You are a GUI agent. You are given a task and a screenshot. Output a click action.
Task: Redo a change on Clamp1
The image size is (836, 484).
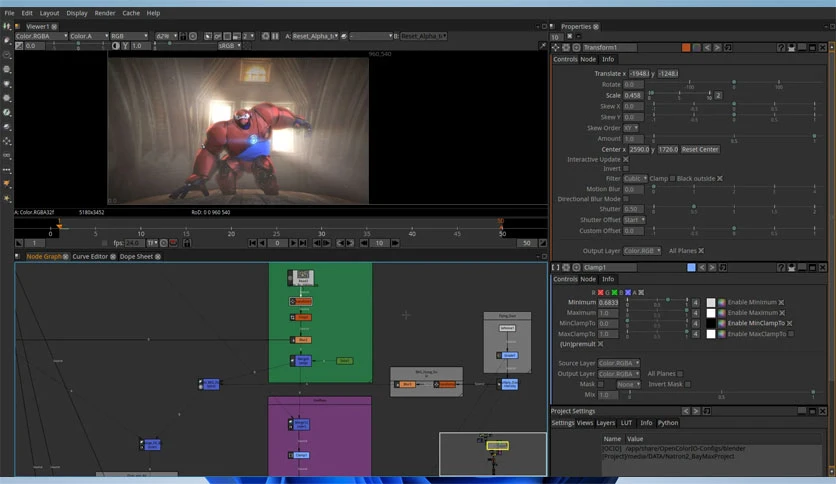[x=712, y=268]
